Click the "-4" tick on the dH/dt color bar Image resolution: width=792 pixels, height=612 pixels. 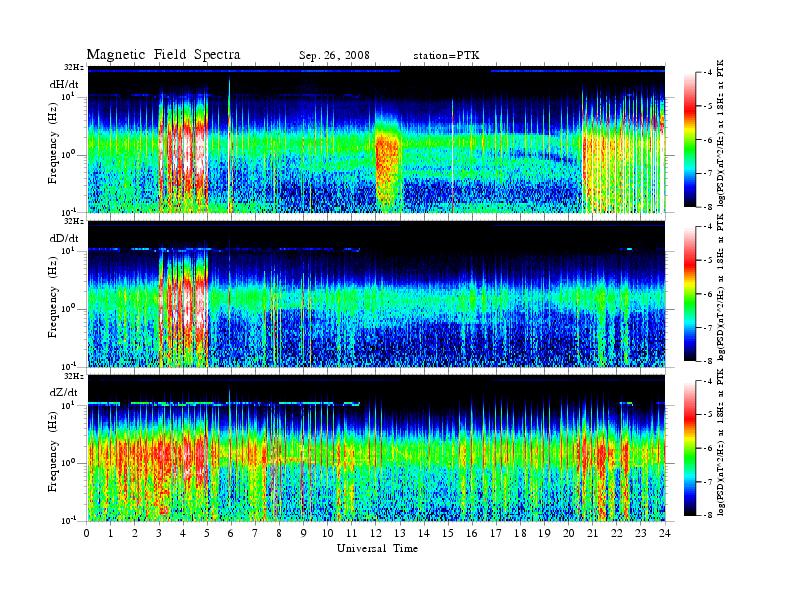click(x=708, y=73)
